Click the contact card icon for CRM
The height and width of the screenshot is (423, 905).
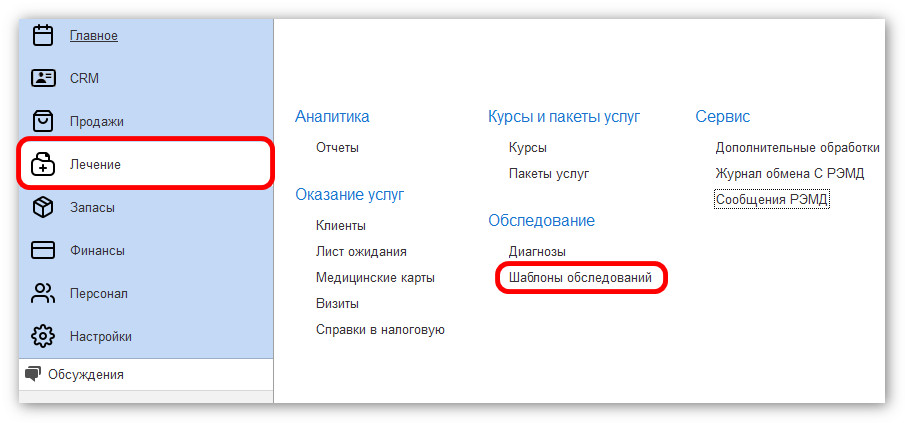pos(43,78)
